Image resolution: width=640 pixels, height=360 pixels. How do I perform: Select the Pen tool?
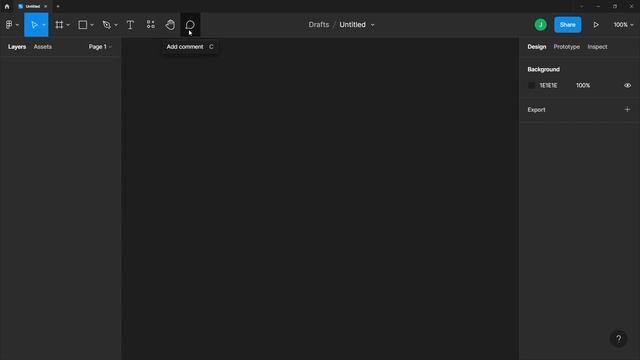click(x=107, y=25)
